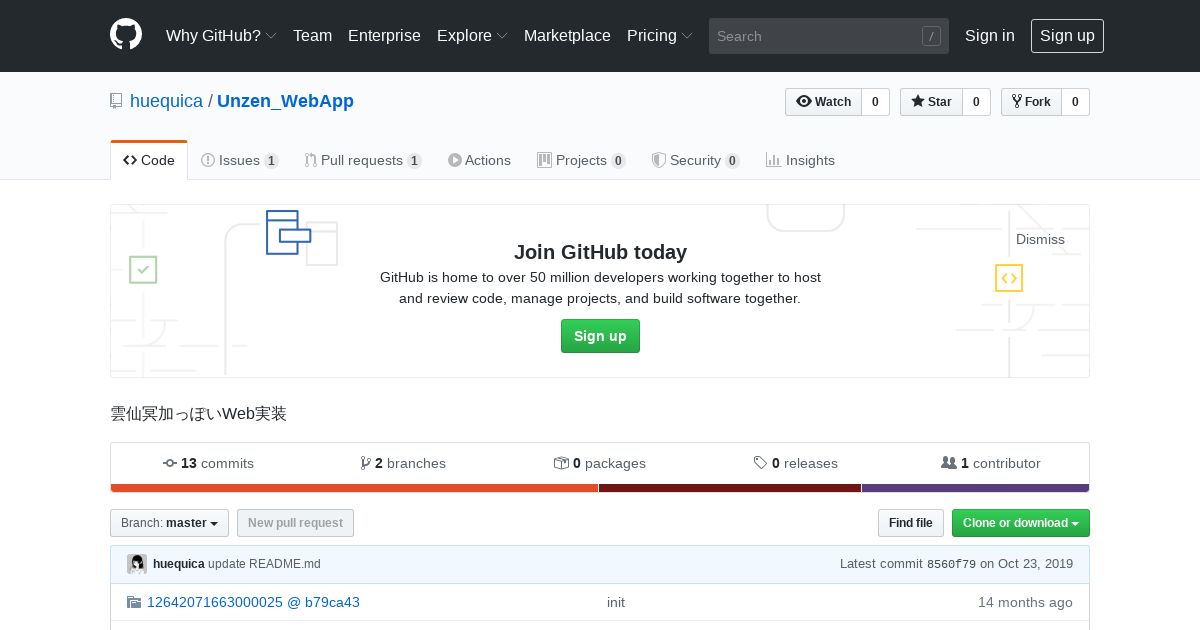Click the releases tag icon
The image size is (1200, 630).
761,463
